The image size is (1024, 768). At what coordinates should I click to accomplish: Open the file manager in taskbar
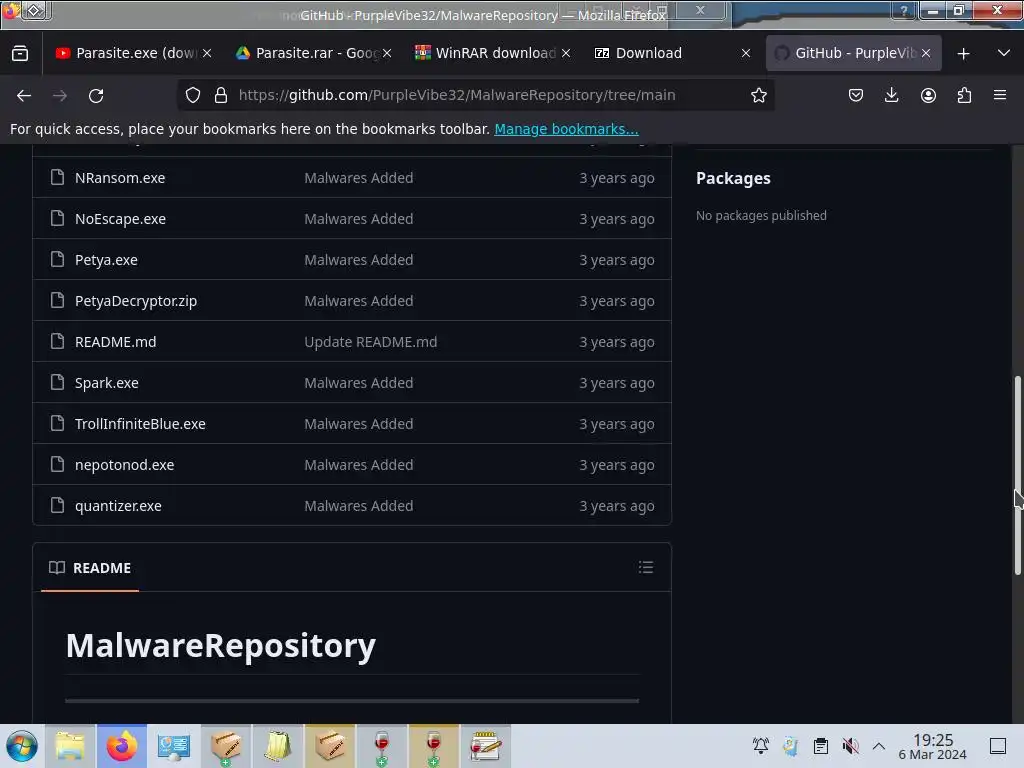70,746
